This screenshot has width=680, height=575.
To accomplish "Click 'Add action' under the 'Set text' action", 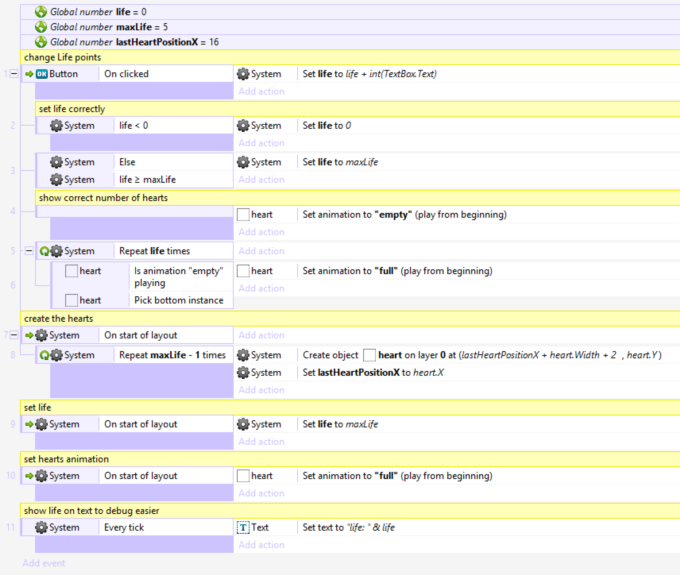I will [261, 545].
